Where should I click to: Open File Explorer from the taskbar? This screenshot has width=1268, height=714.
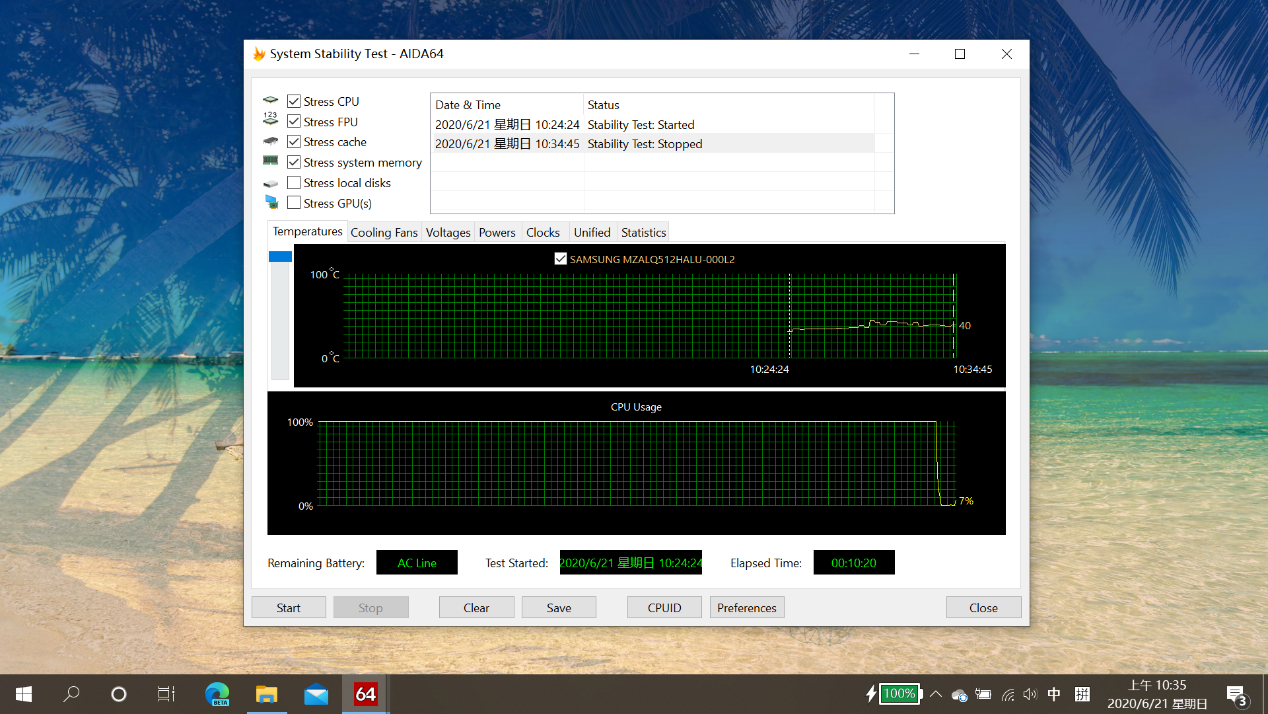coord(266,693)
